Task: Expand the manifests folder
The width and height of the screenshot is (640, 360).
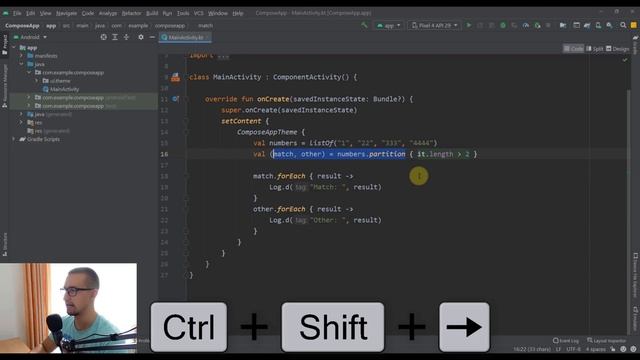Action: [22, 56]
